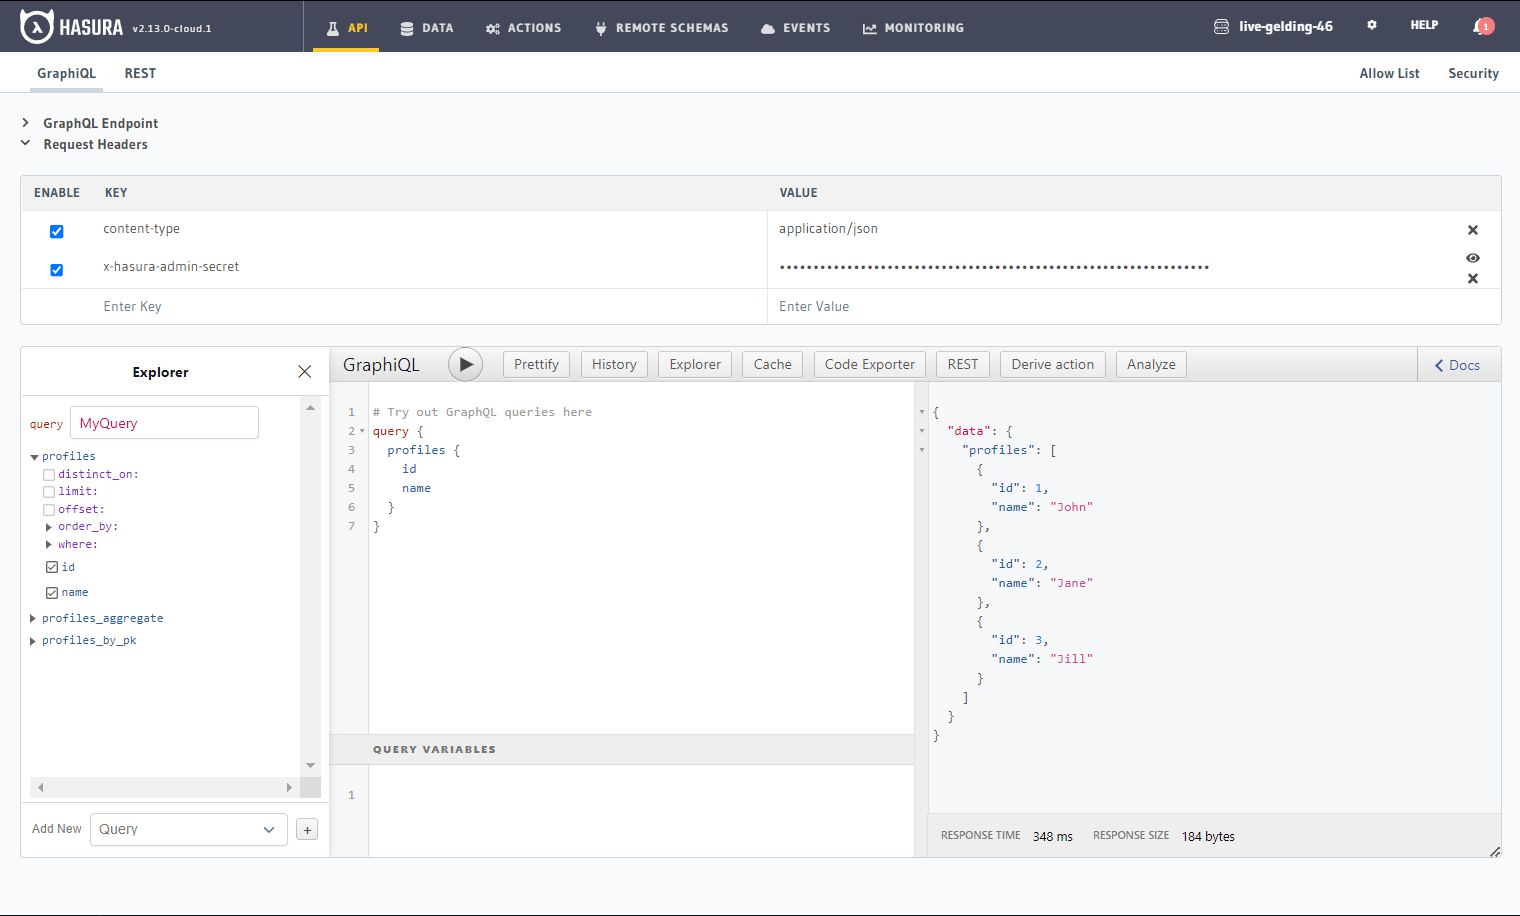Image resolution: width=1520 pixels, height=916 pixels.
Task: Open the Code Exporter
Action: pyautogui.click(x=869, y=364)
